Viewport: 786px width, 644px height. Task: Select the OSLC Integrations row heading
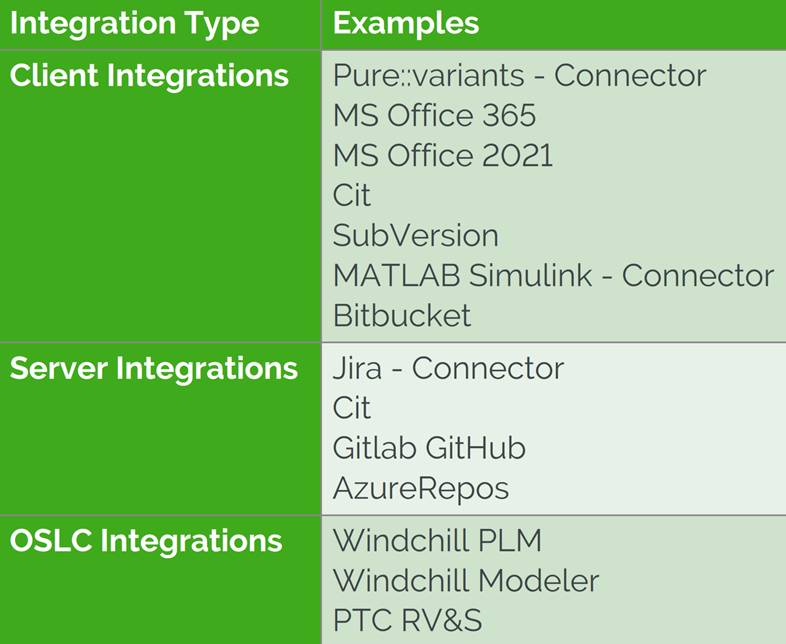[x=146, y=541]
